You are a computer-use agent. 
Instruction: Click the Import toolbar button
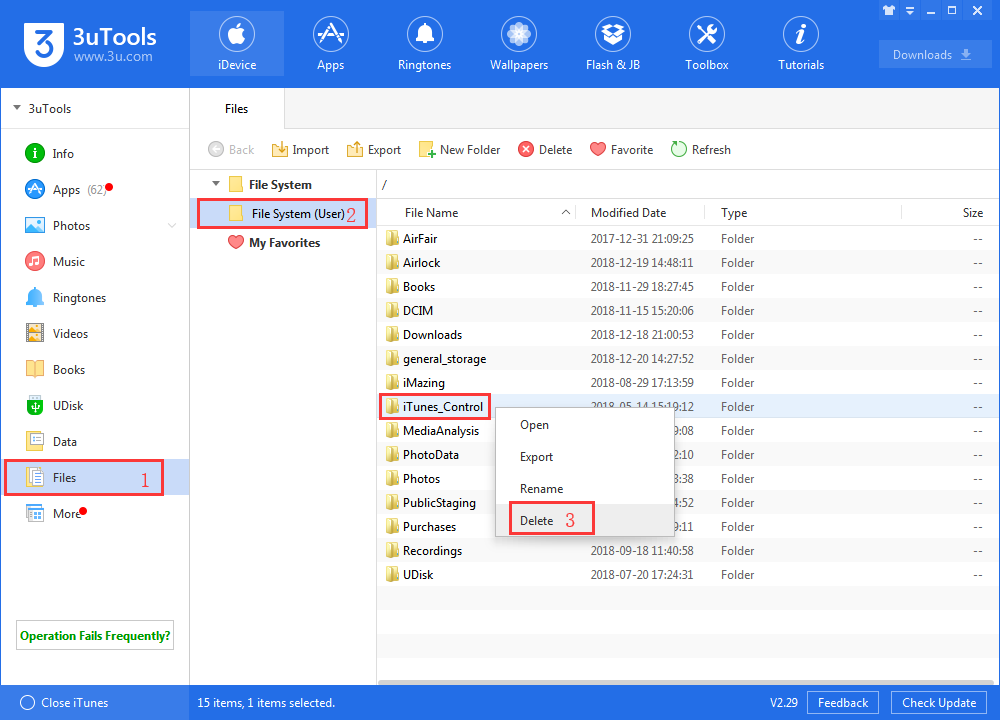pos(300,150)
